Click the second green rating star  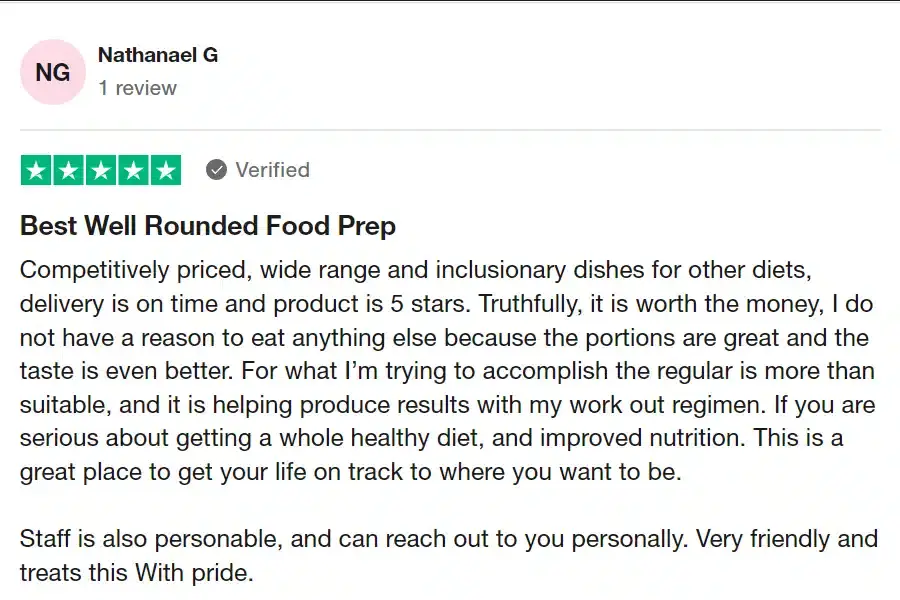click(x=68, y=171)
